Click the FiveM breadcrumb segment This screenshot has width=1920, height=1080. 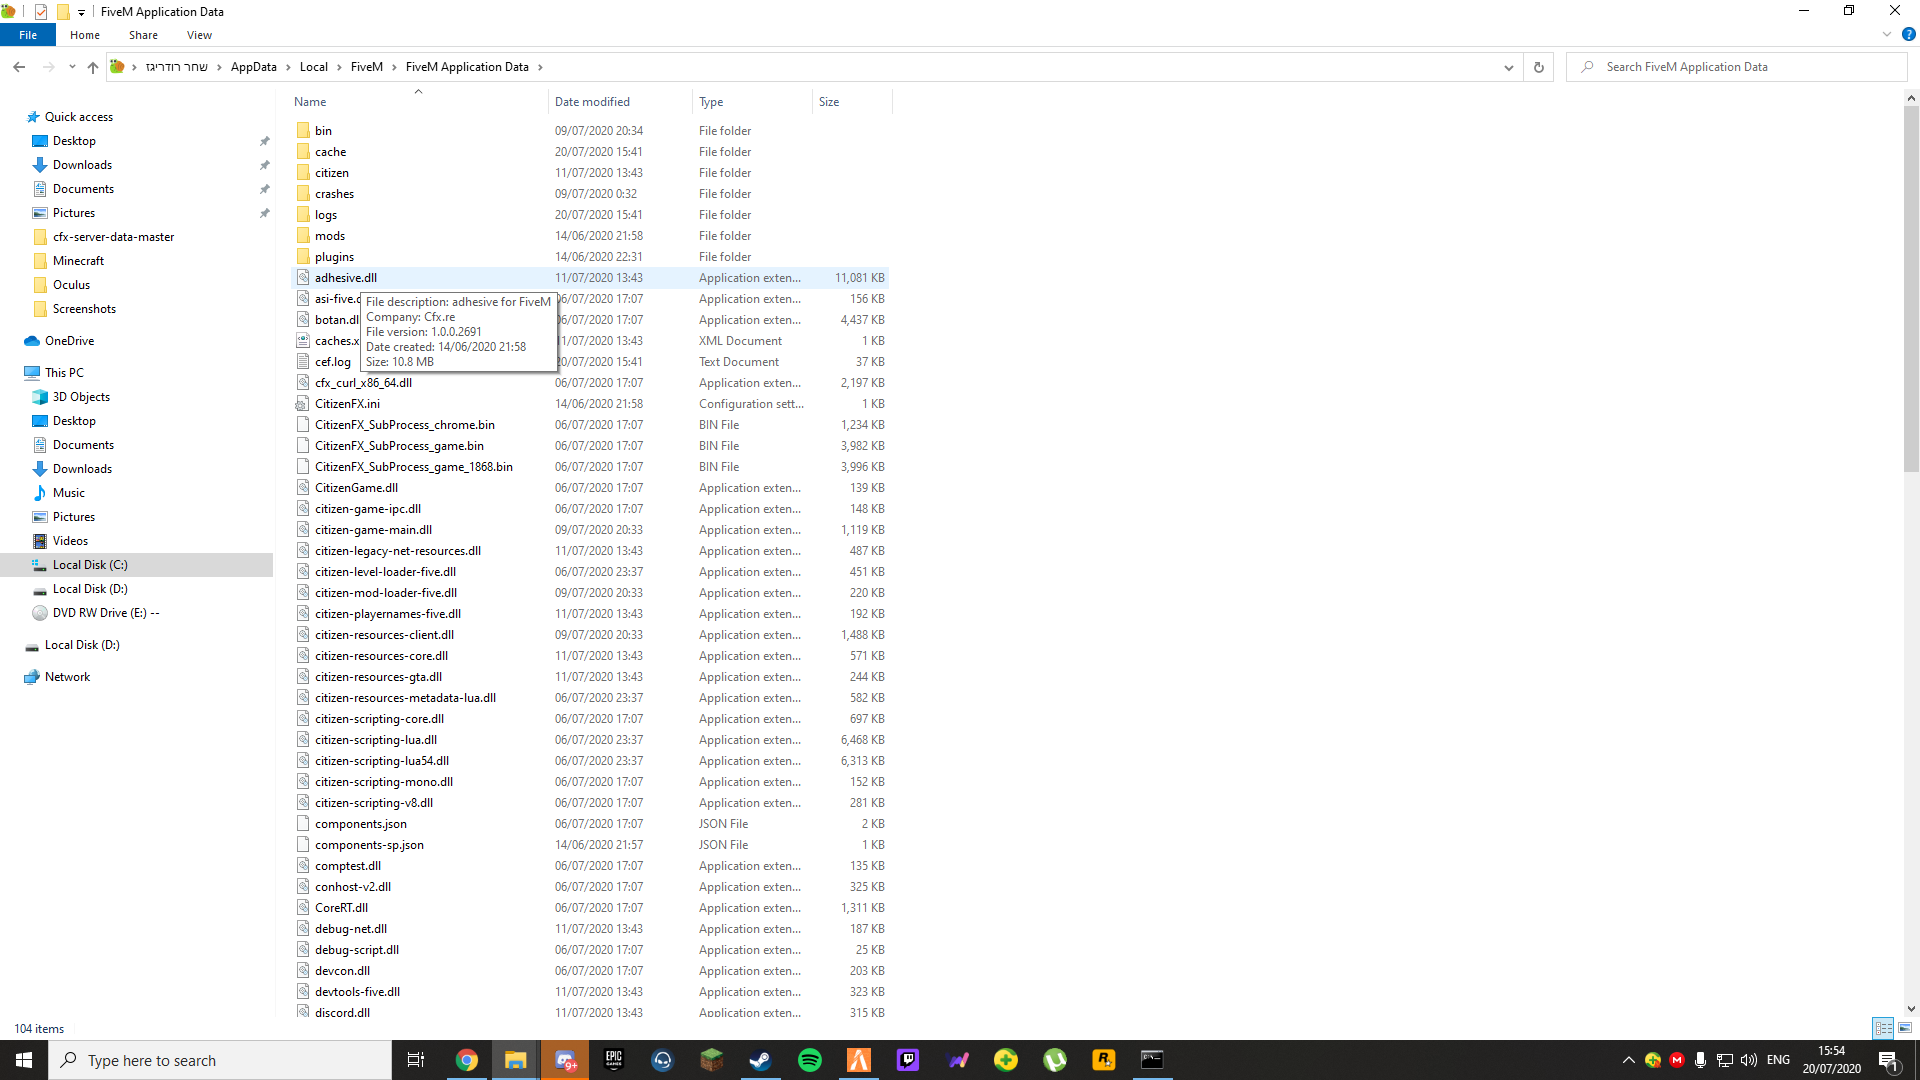(x=366, y=67)
